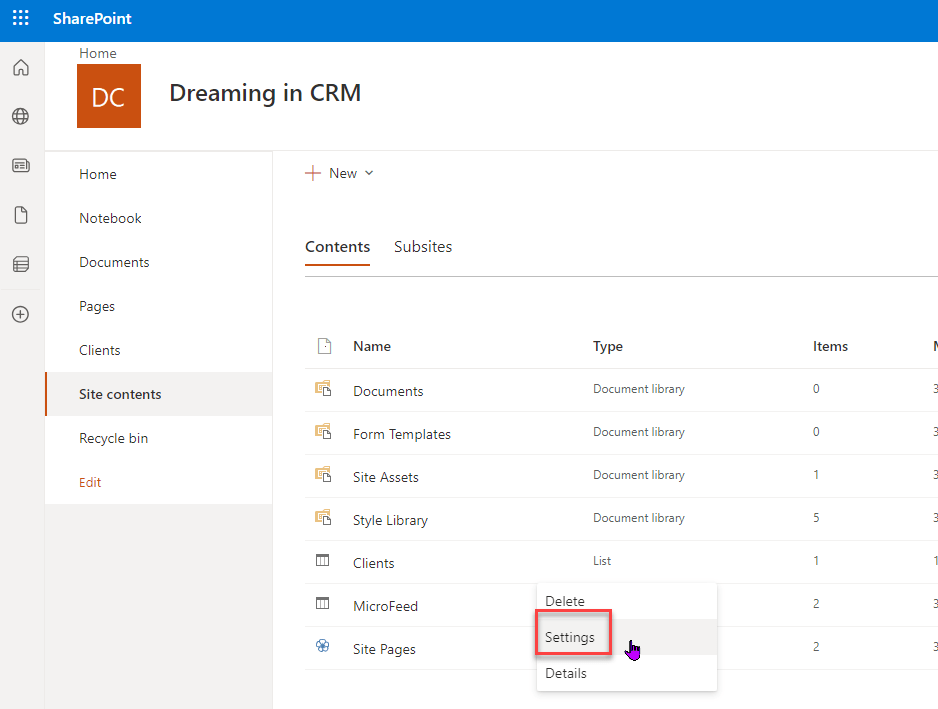Click the document library icon beside Documents
The width and height of the screenshot is (938, 709).
(324, 388)
